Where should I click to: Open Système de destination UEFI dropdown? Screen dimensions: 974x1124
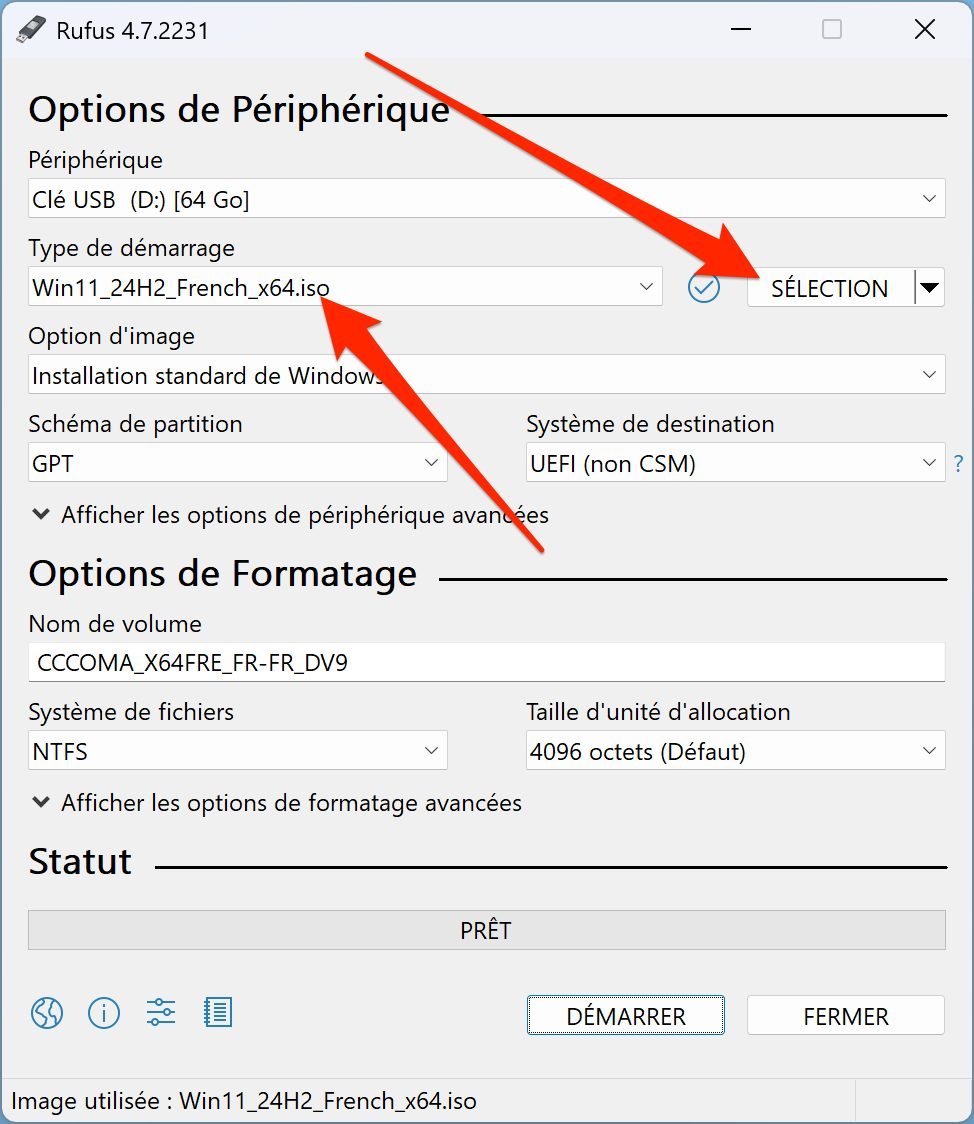pos(735,462)
